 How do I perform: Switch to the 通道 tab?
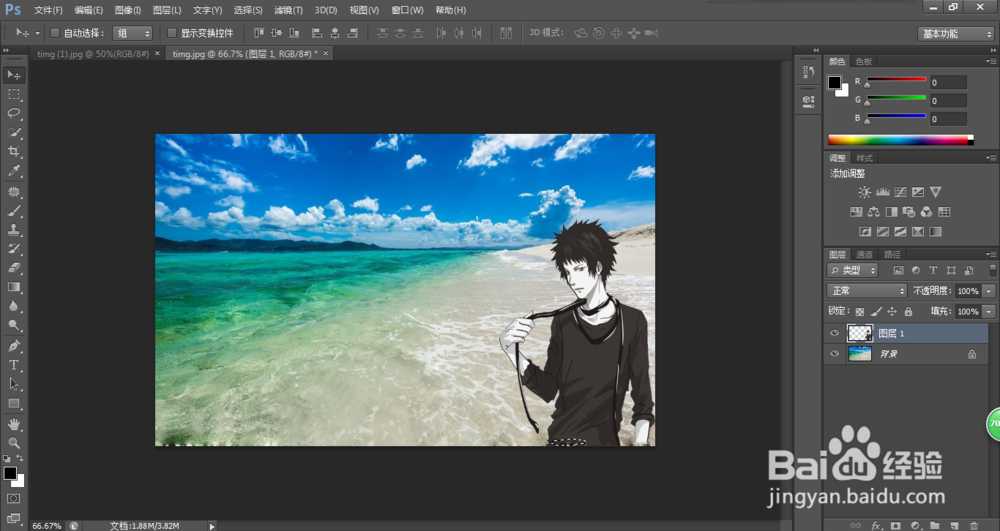click(864, 254)
